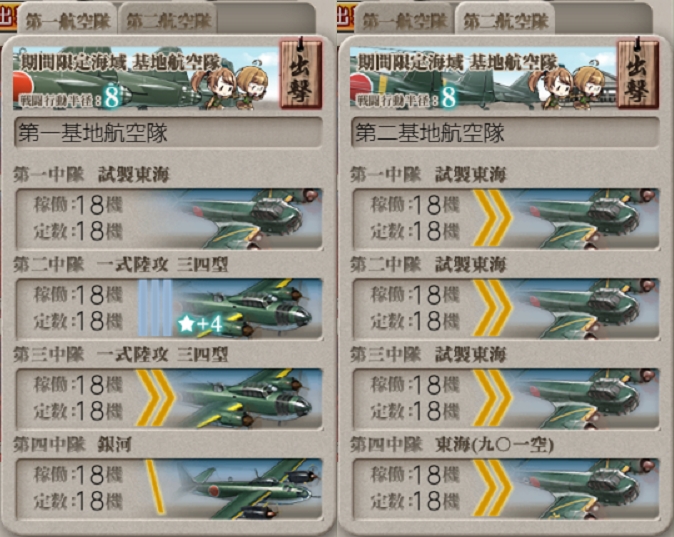
Task: Click the 第一基地航空隊 name field
Action: [x=168, y=132]
